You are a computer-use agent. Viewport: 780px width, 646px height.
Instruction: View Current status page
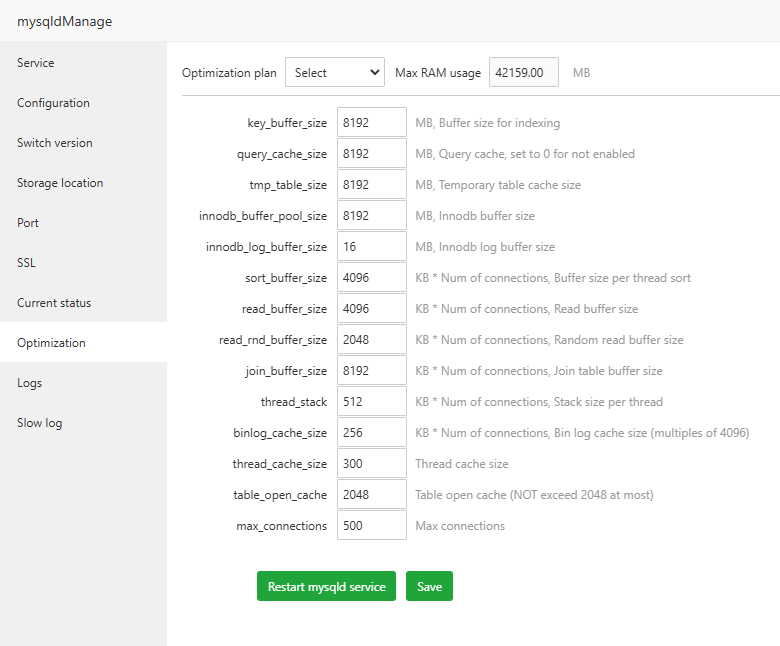(x=54, y=303)
